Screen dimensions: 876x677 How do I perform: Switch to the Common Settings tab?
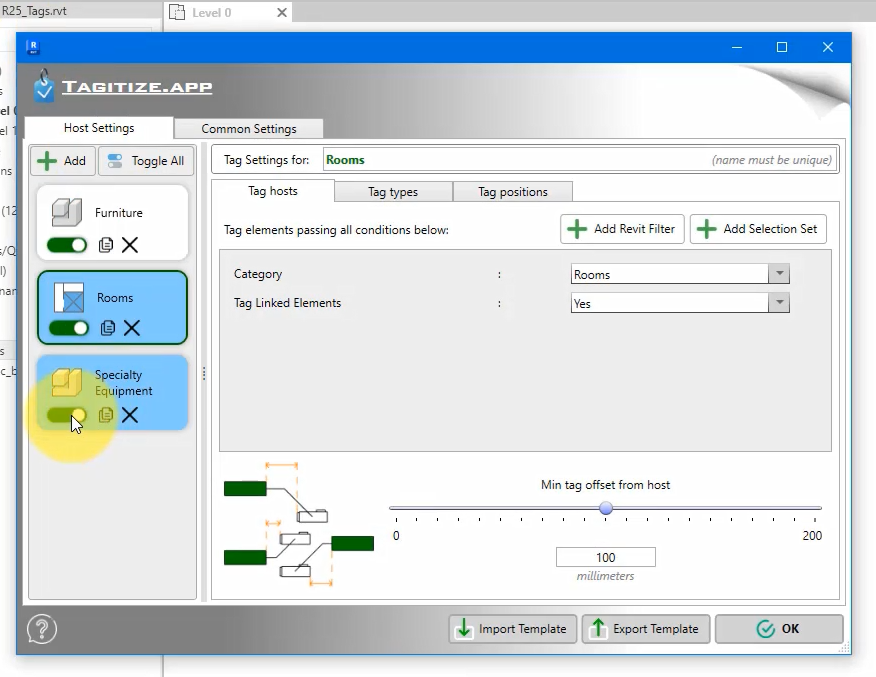pyautogui.click(x=249, y=129)
